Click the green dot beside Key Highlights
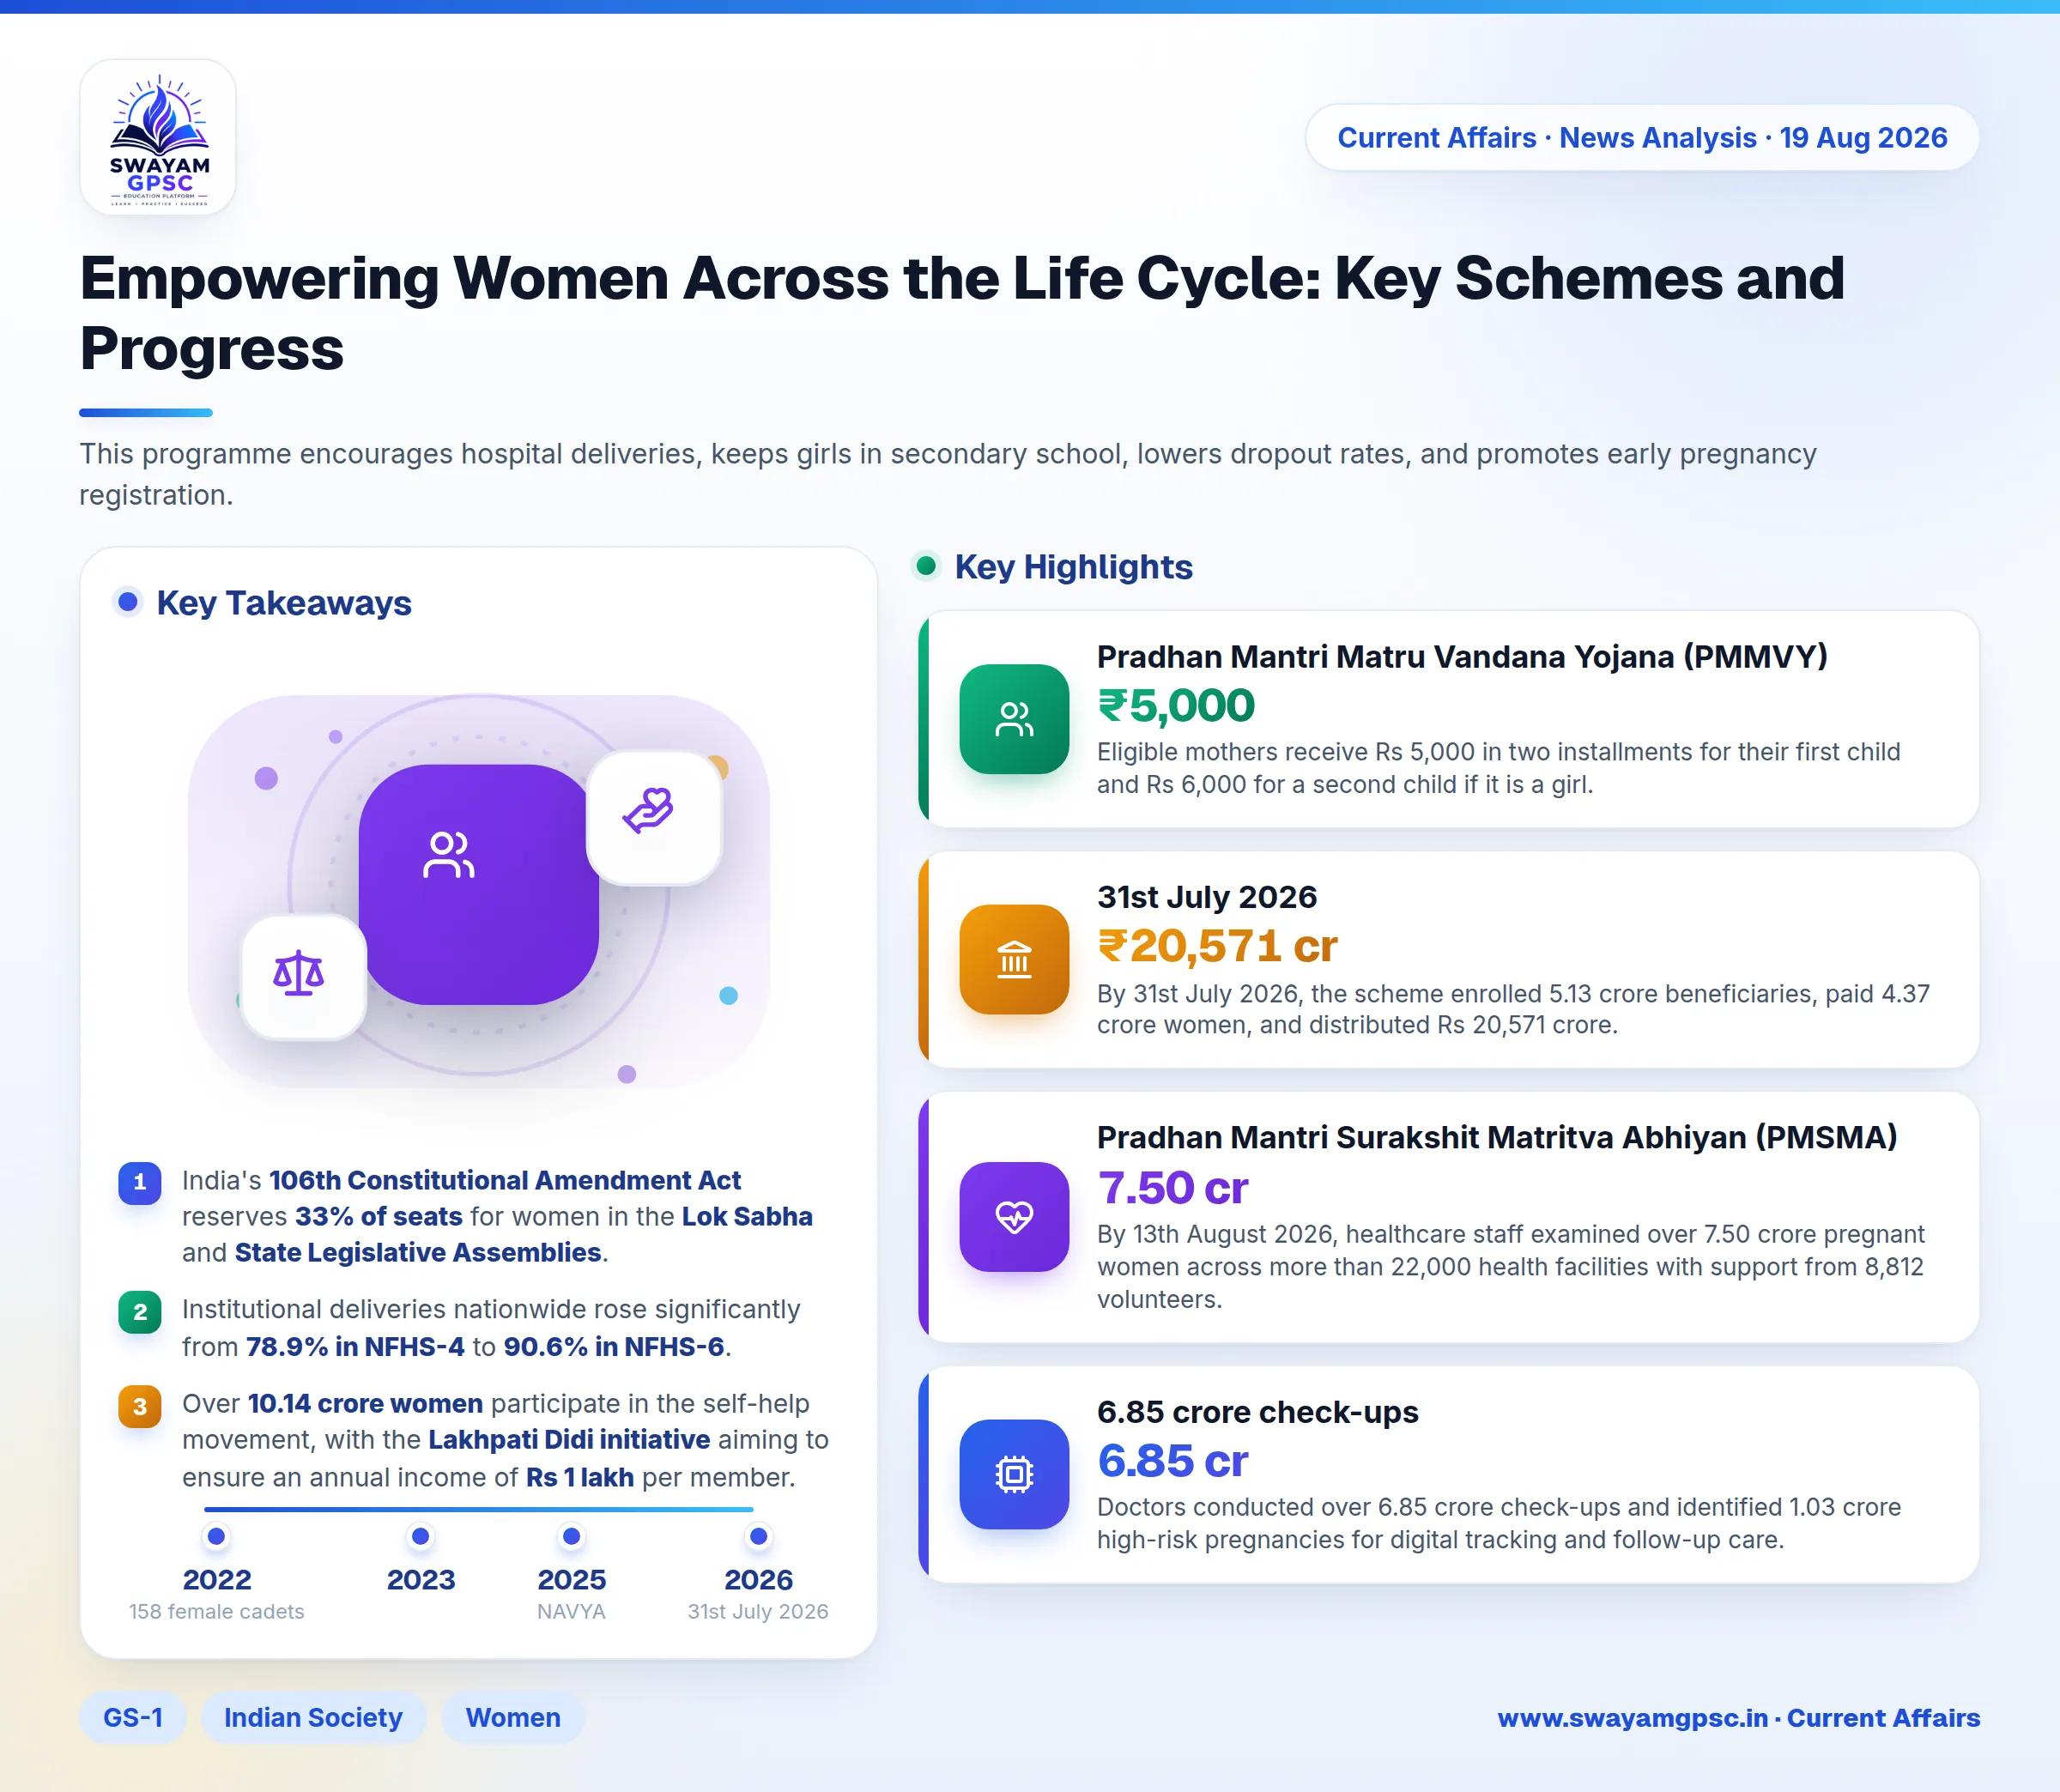2060x1792 pixels. (926, 566)
